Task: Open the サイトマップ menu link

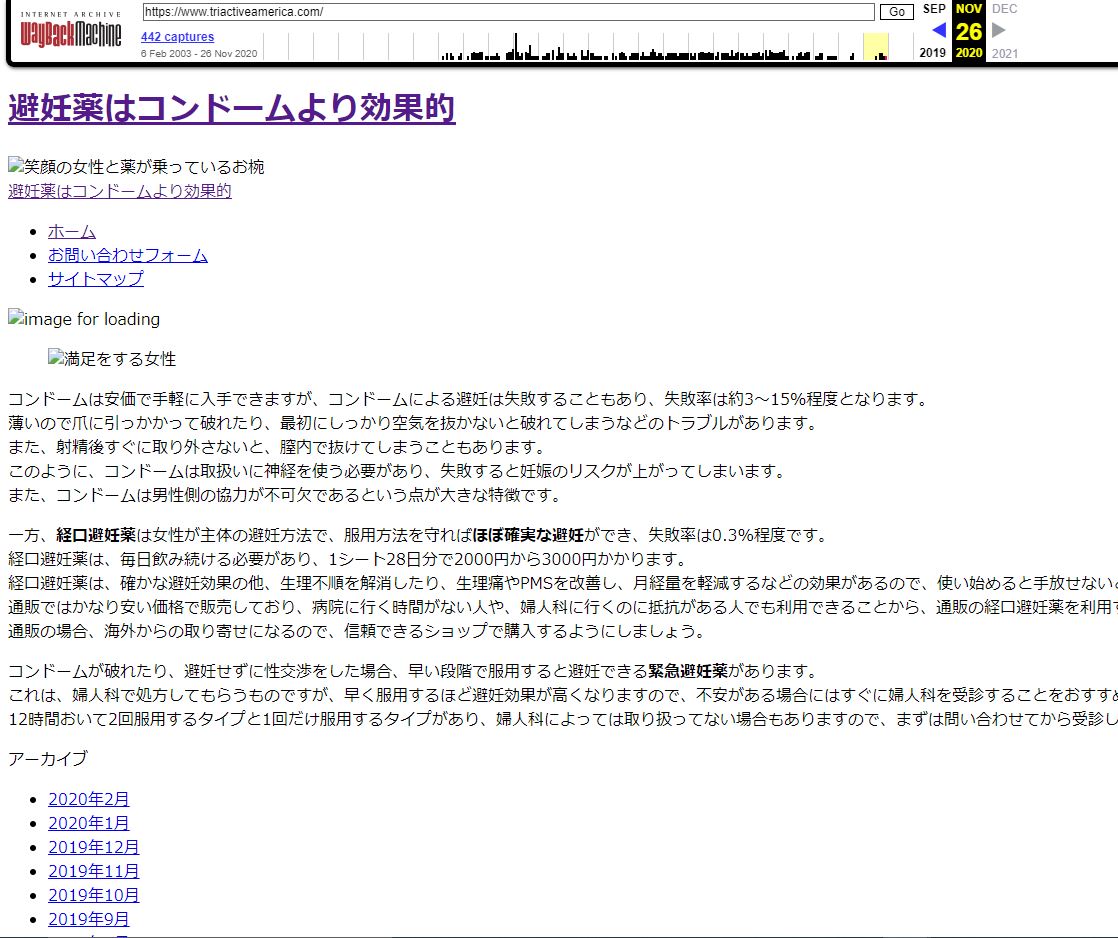Action: 96,279
